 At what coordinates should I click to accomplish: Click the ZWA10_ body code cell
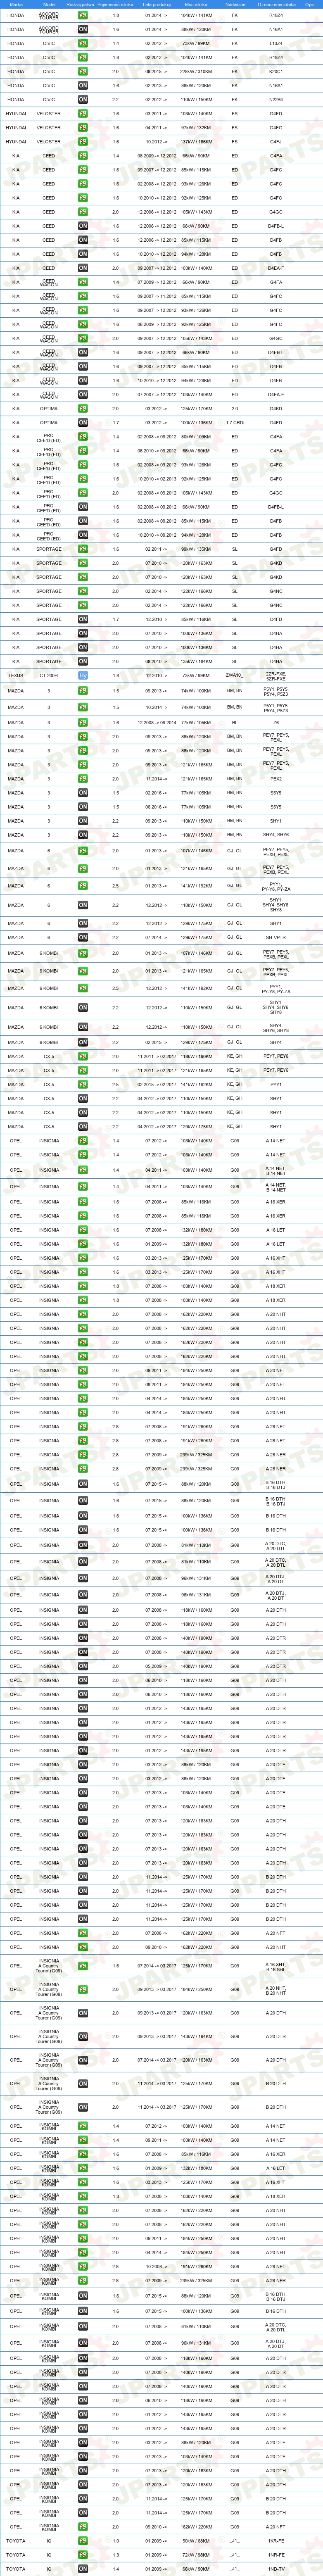[x=235, y=676]
